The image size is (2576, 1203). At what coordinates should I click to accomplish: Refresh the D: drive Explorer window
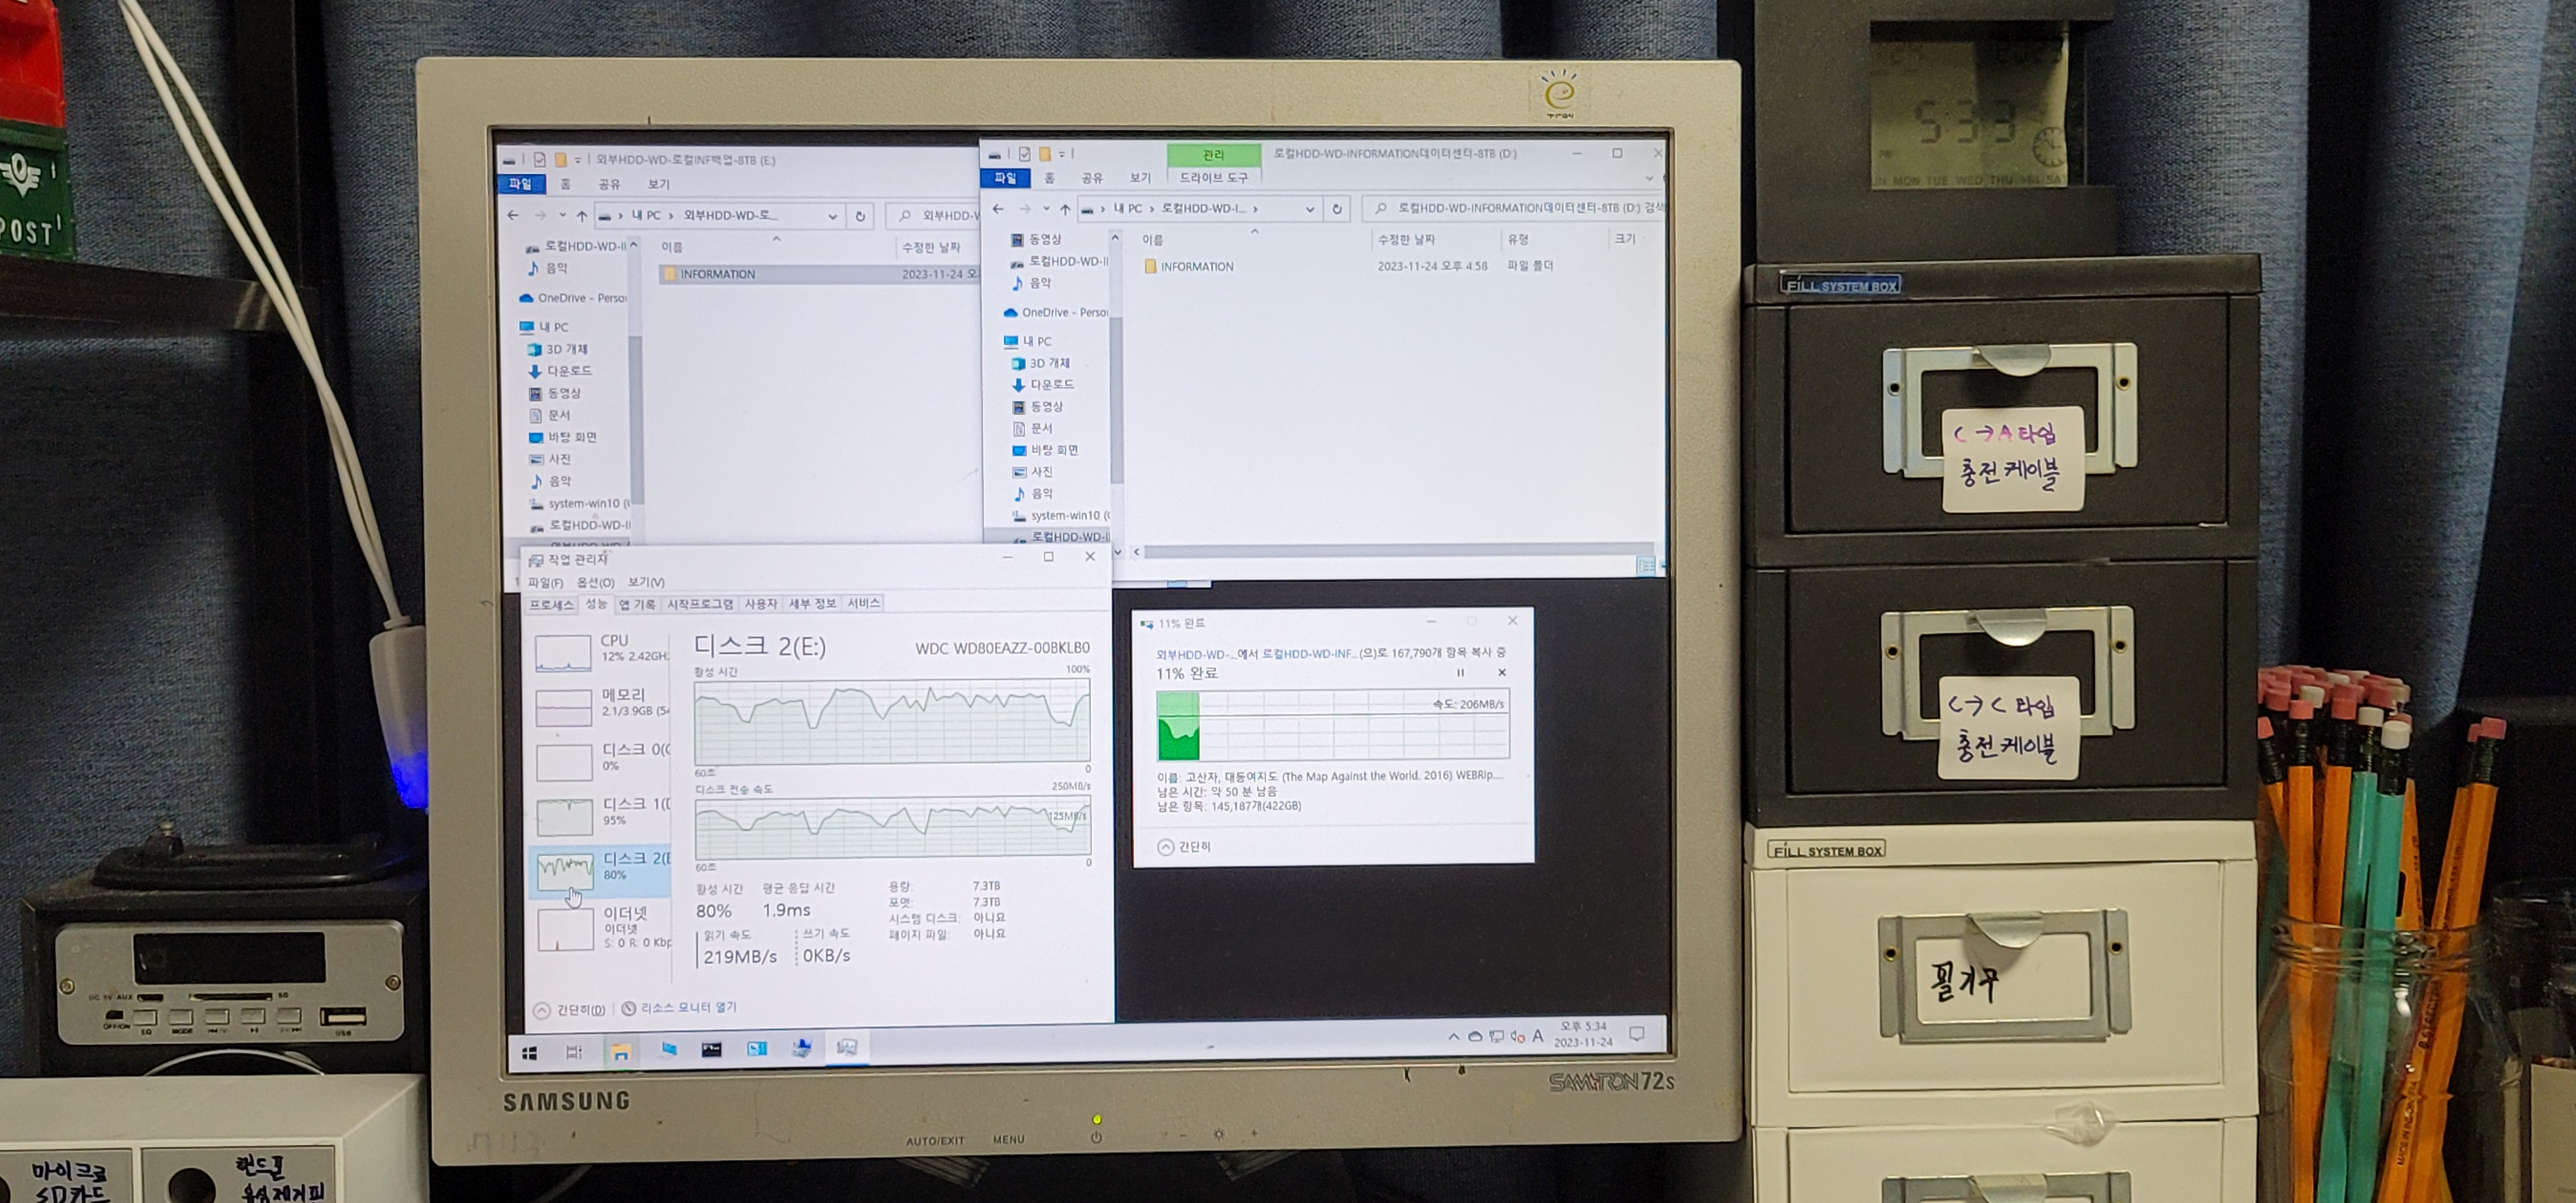point(1337,209)
